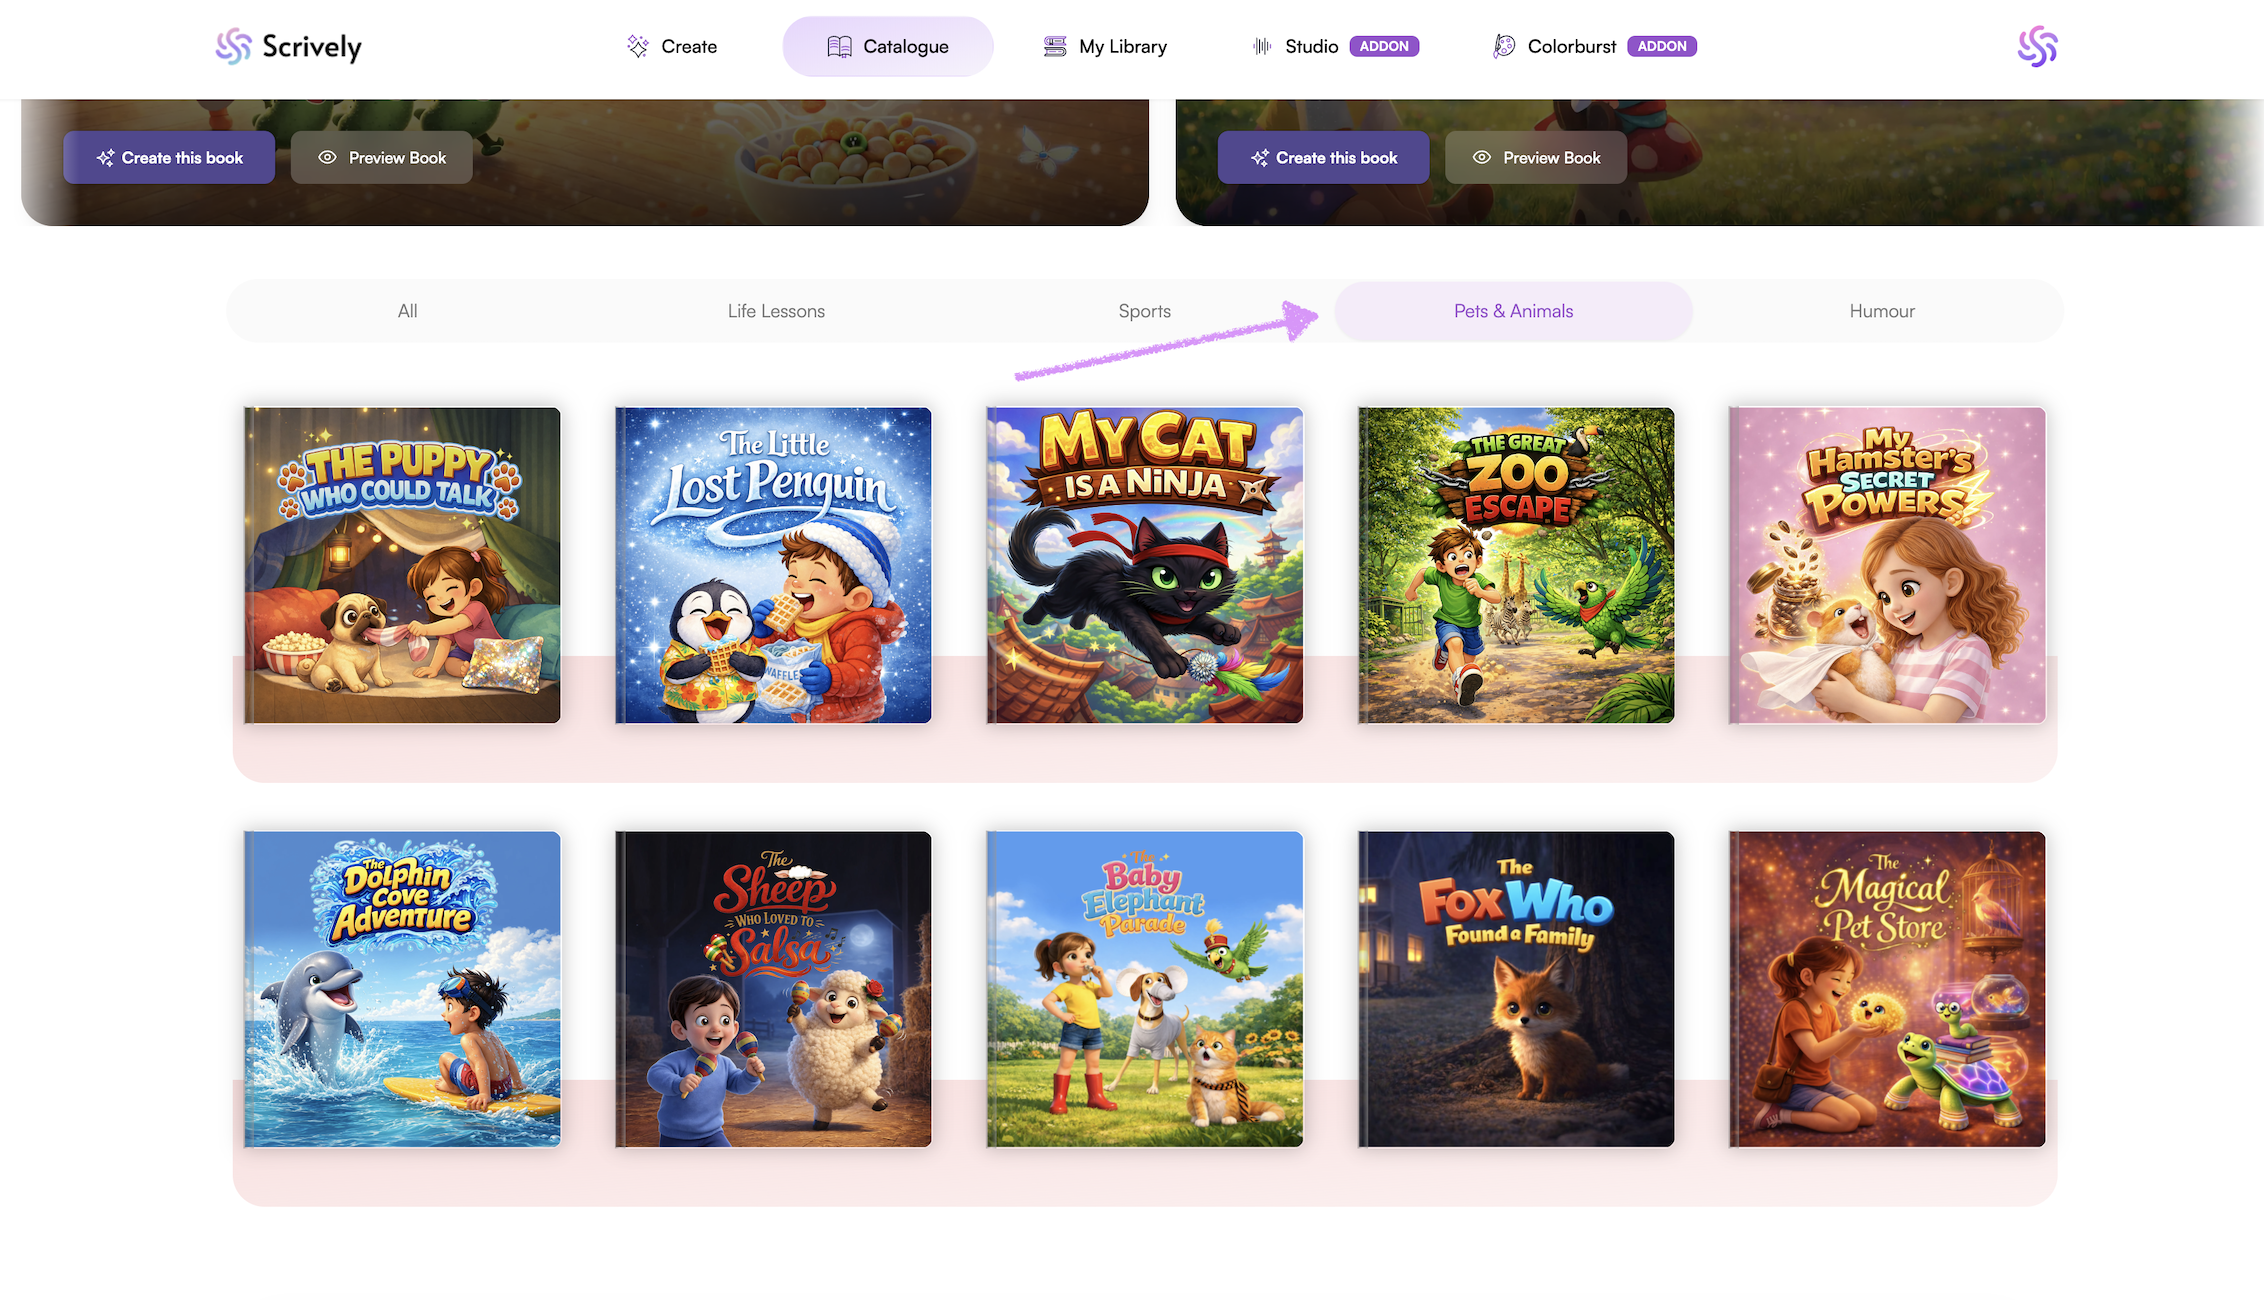Open Dolphin Cove Adventure book cover
Viewport: 2264px width, 1300px height.
402,989
